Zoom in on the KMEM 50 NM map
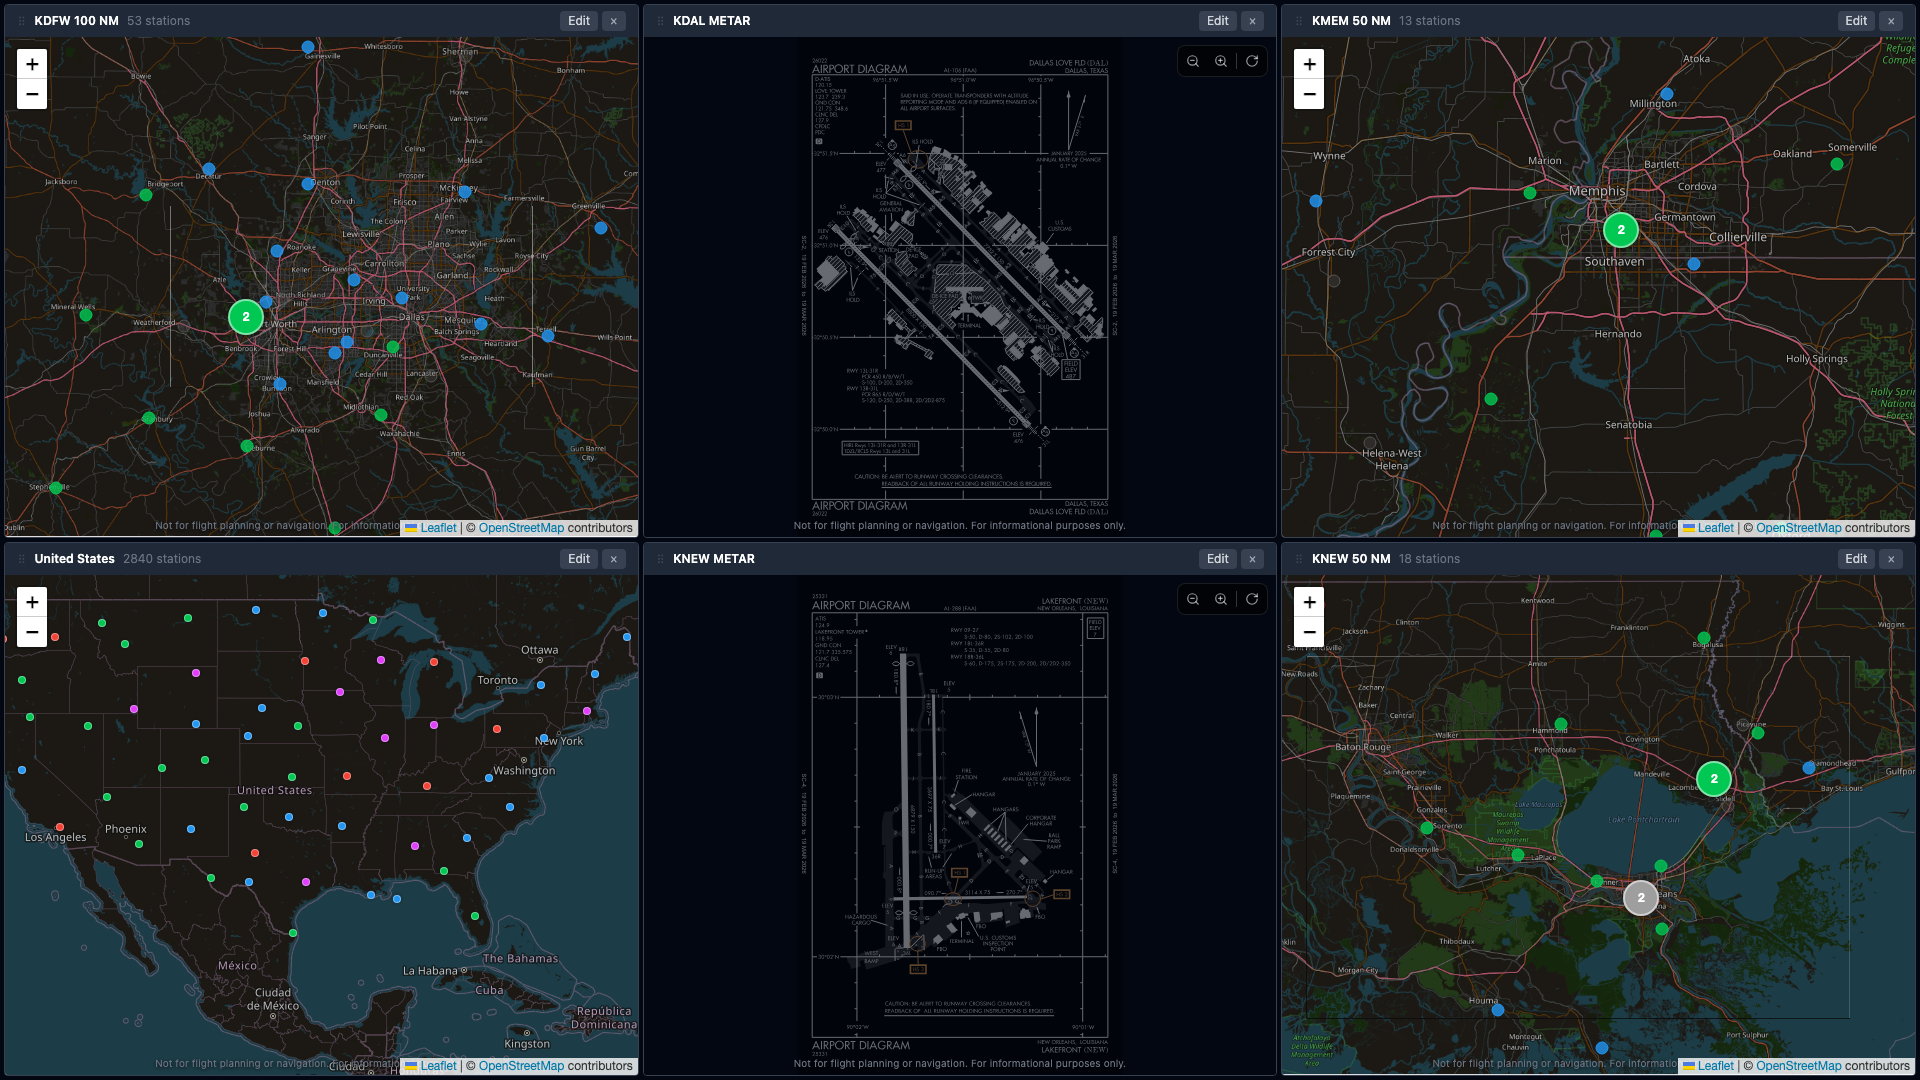1920x1080 pixels. click(x=1309, y=64)
